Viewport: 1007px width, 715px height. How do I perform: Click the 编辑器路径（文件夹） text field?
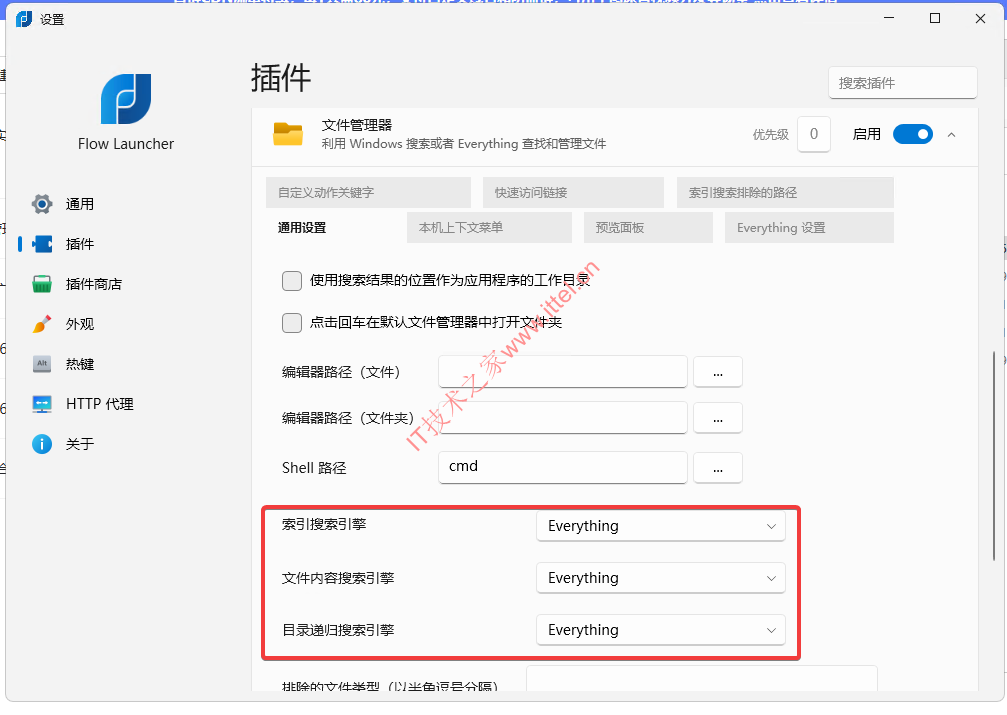point(563,418)
